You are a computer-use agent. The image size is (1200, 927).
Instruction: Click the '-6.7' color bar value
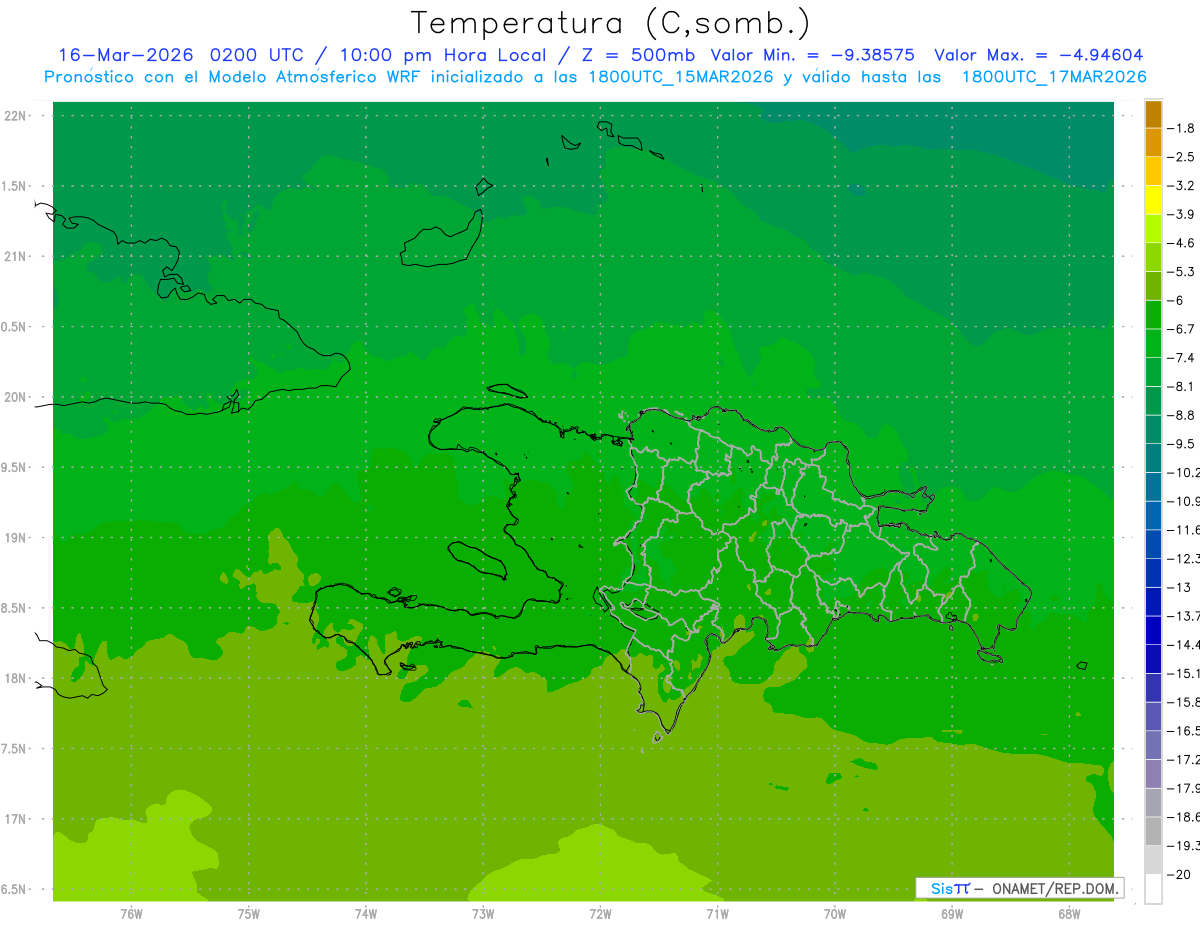(x=1180, y=329)
